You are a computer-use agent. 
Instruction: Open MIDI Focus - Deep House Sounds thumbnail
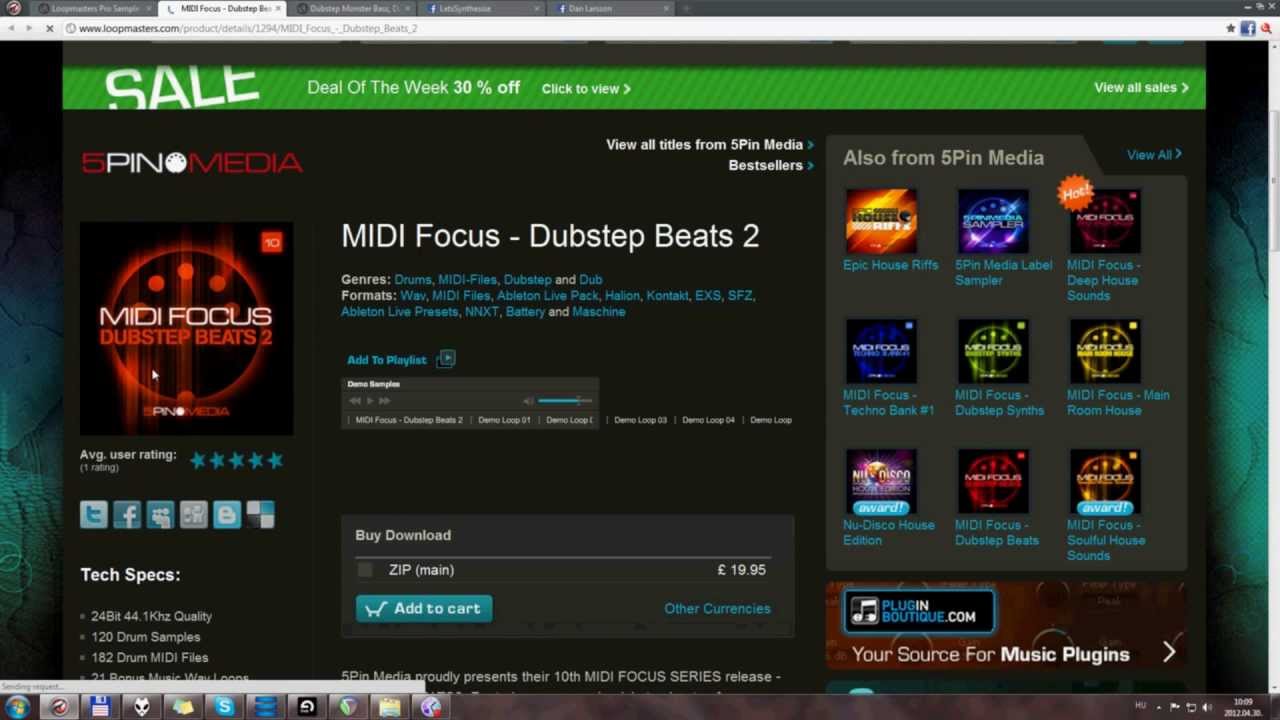[x=1105, y=221]
